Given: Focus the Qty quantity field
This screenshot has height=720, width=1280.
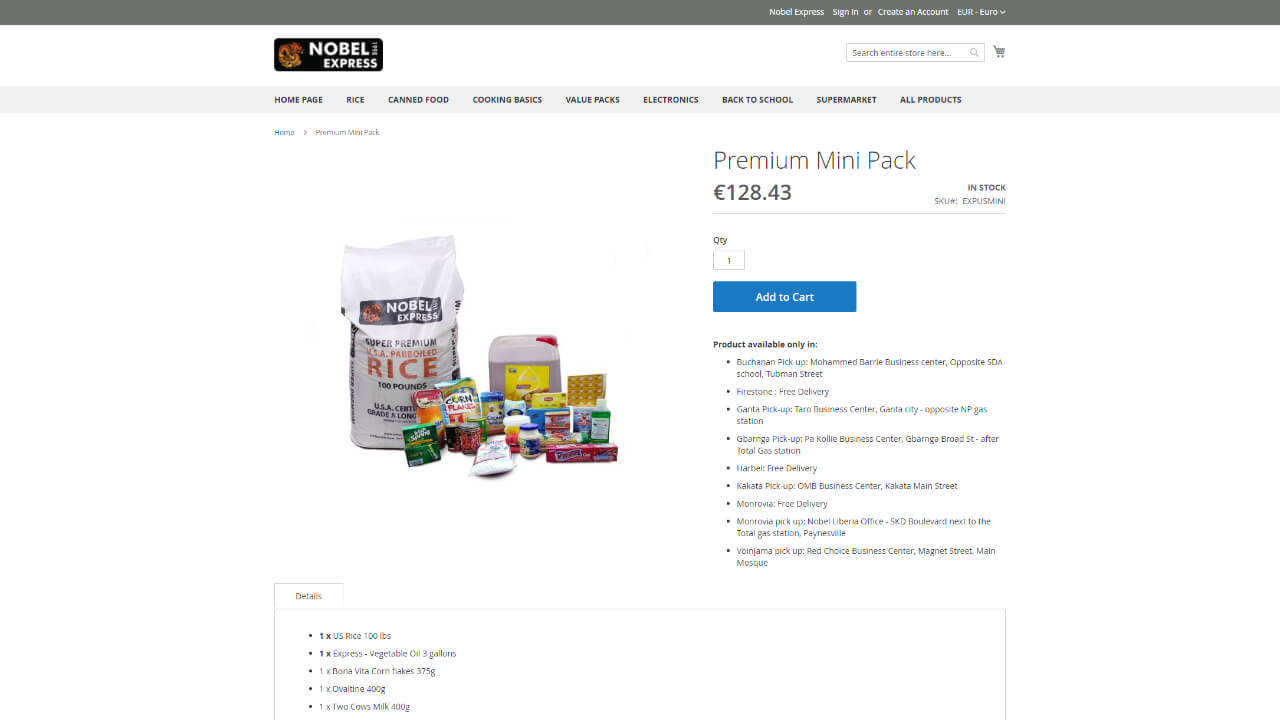Looking at the screenshot, I should point(729,260).
